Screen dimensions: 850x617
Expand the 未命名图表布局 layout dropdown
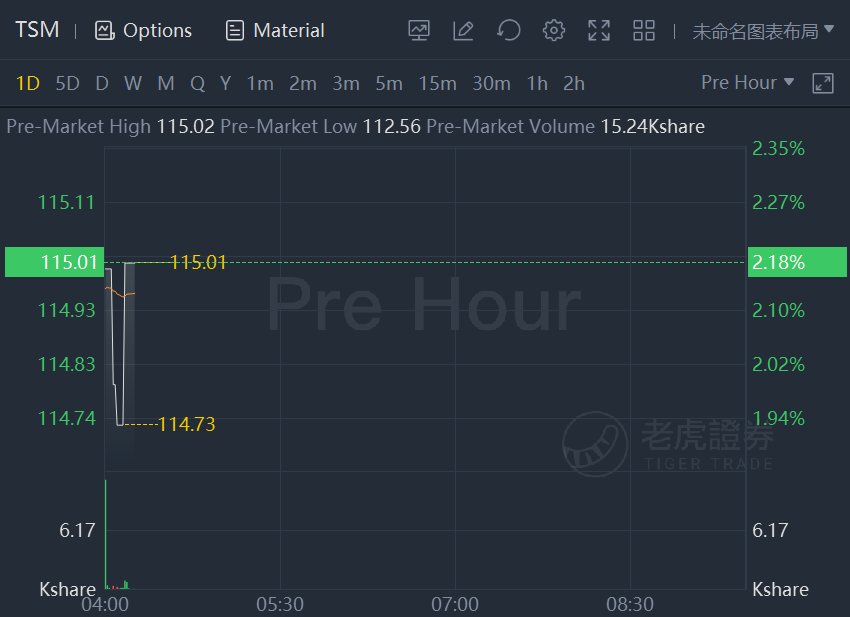click(763, 31)
